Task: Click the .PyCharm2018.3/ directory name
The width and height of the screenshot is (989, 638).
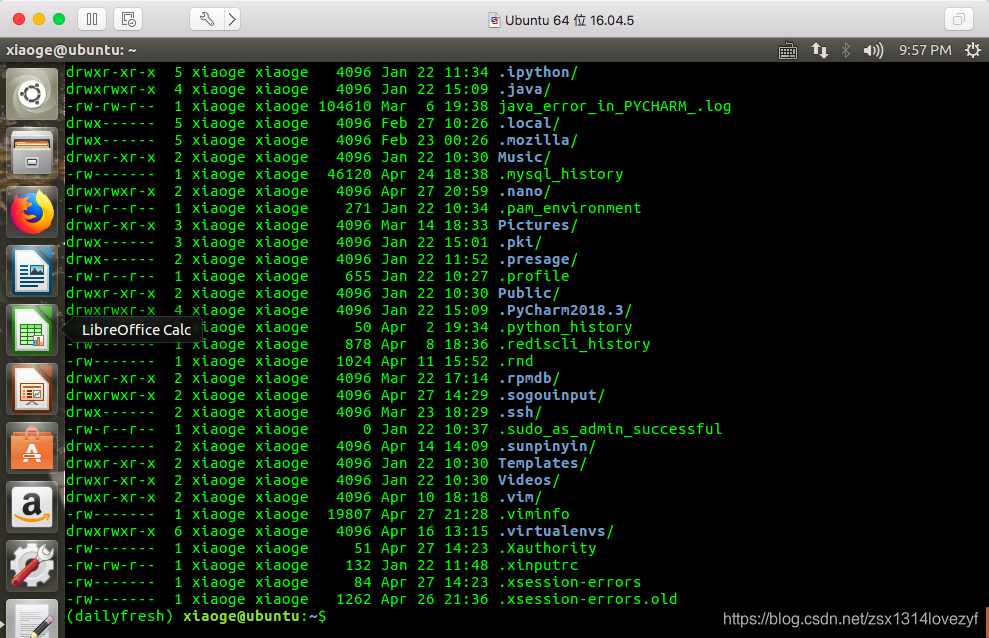Action: click(x=565, y=311)
